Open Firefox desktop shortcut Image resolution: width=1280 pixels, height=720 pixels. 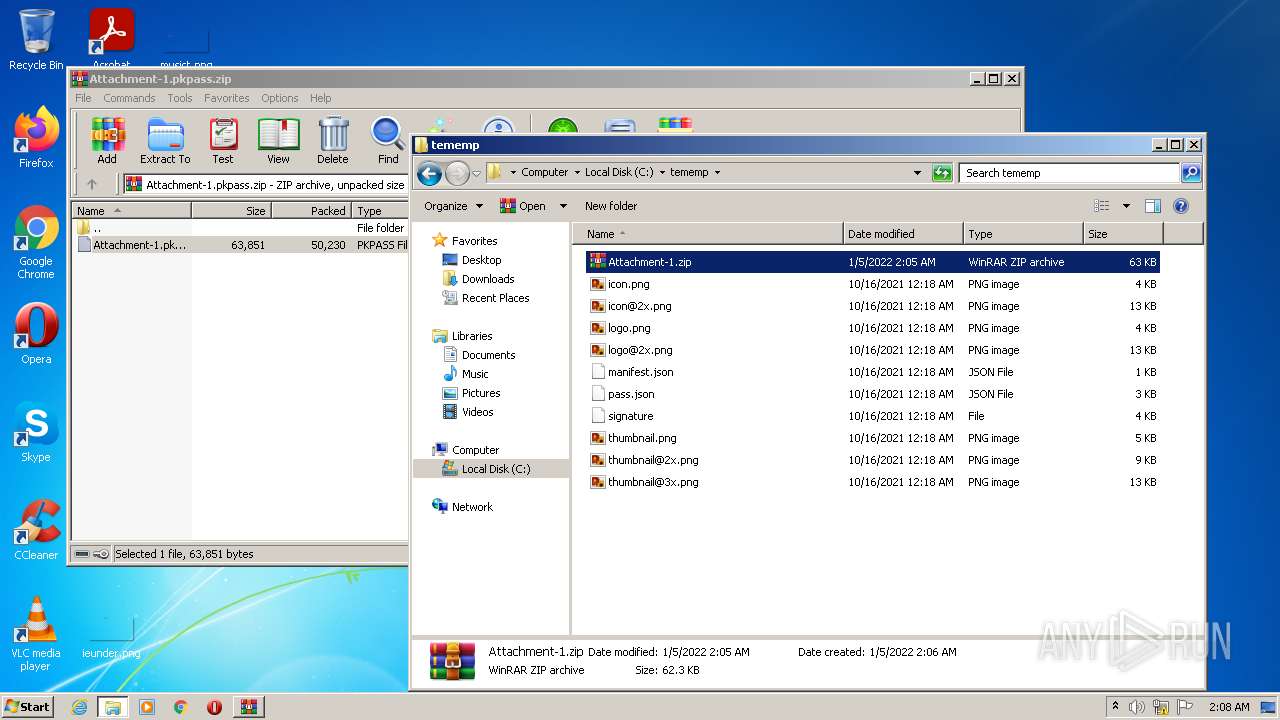coord(36,137)
